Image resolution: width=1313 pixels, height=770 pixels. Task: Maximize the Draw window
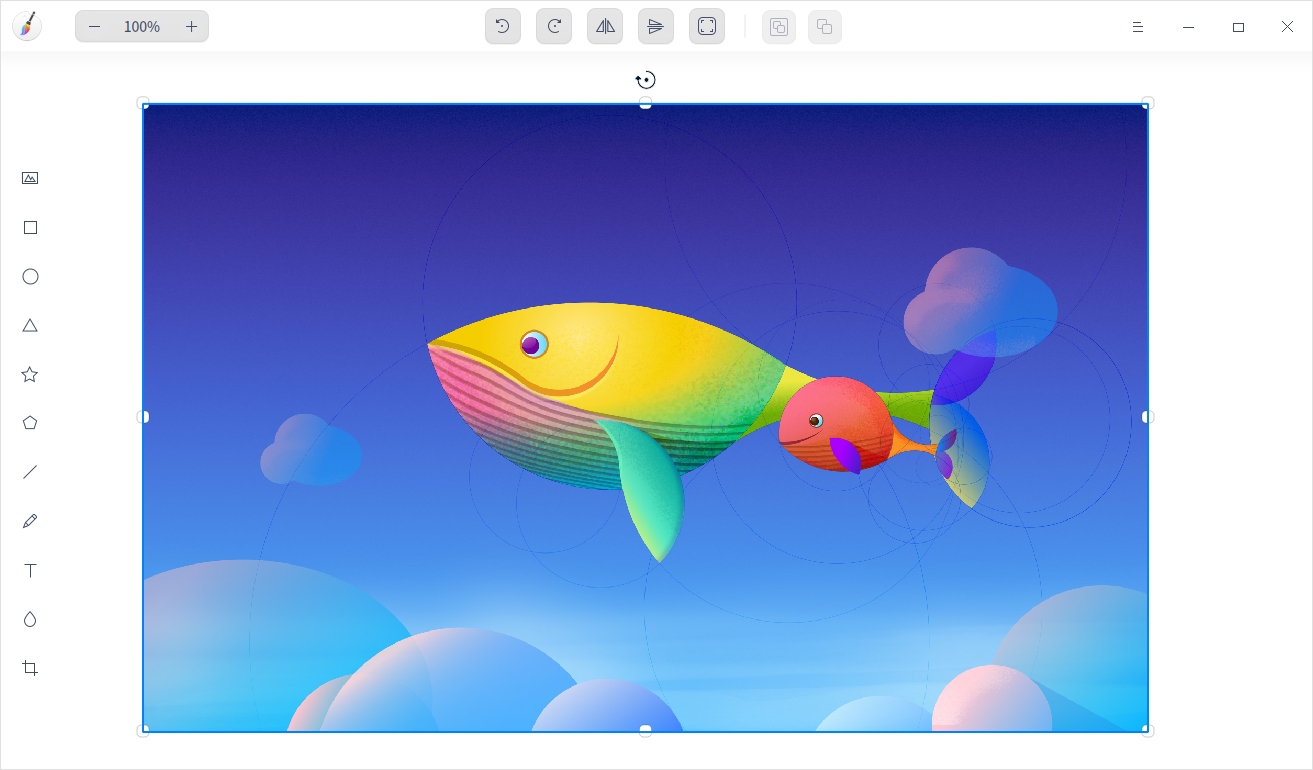pyautogui.click(x=1238, y=27)
